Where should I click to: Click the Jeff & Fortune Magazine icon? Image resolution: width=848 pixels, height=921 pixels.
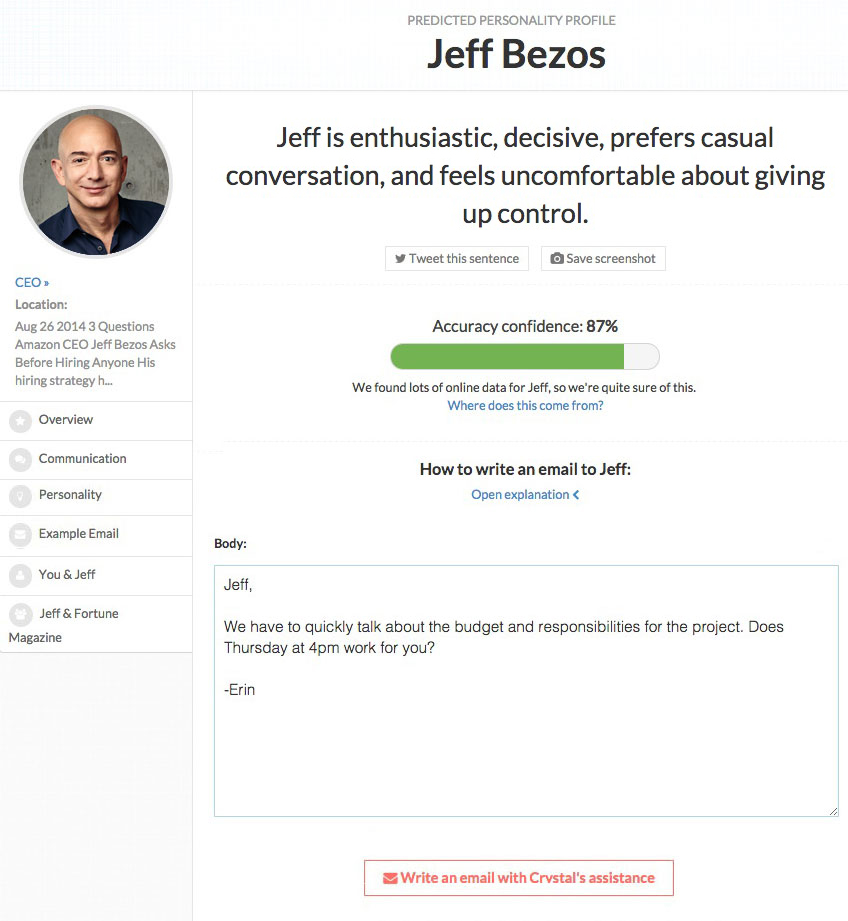pyautogui.click(x=20, y=614)
